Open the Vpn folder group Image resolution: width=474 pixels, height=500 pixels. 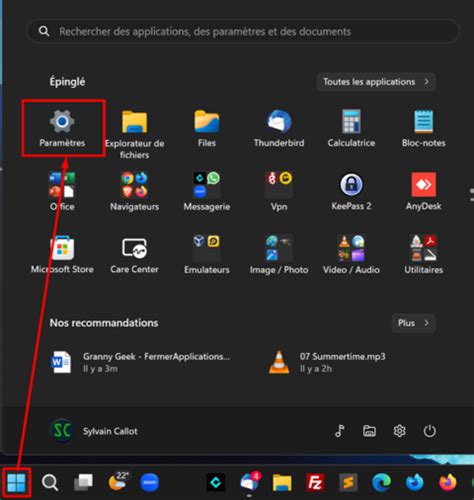pos(279,191)
